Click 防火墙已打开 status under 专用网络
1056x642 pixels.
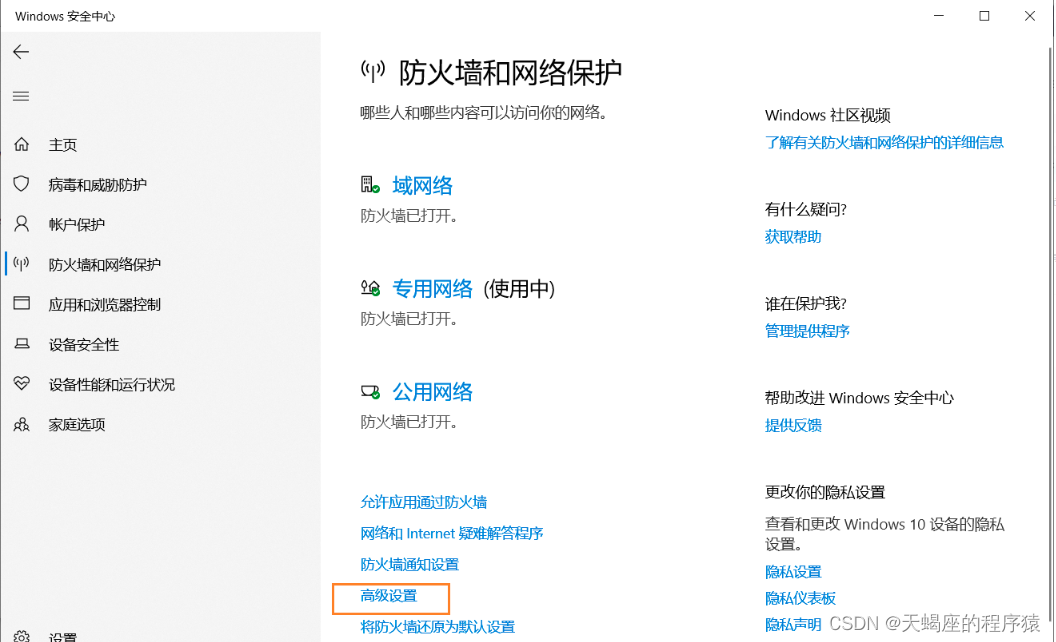click(x=409, y=319)
